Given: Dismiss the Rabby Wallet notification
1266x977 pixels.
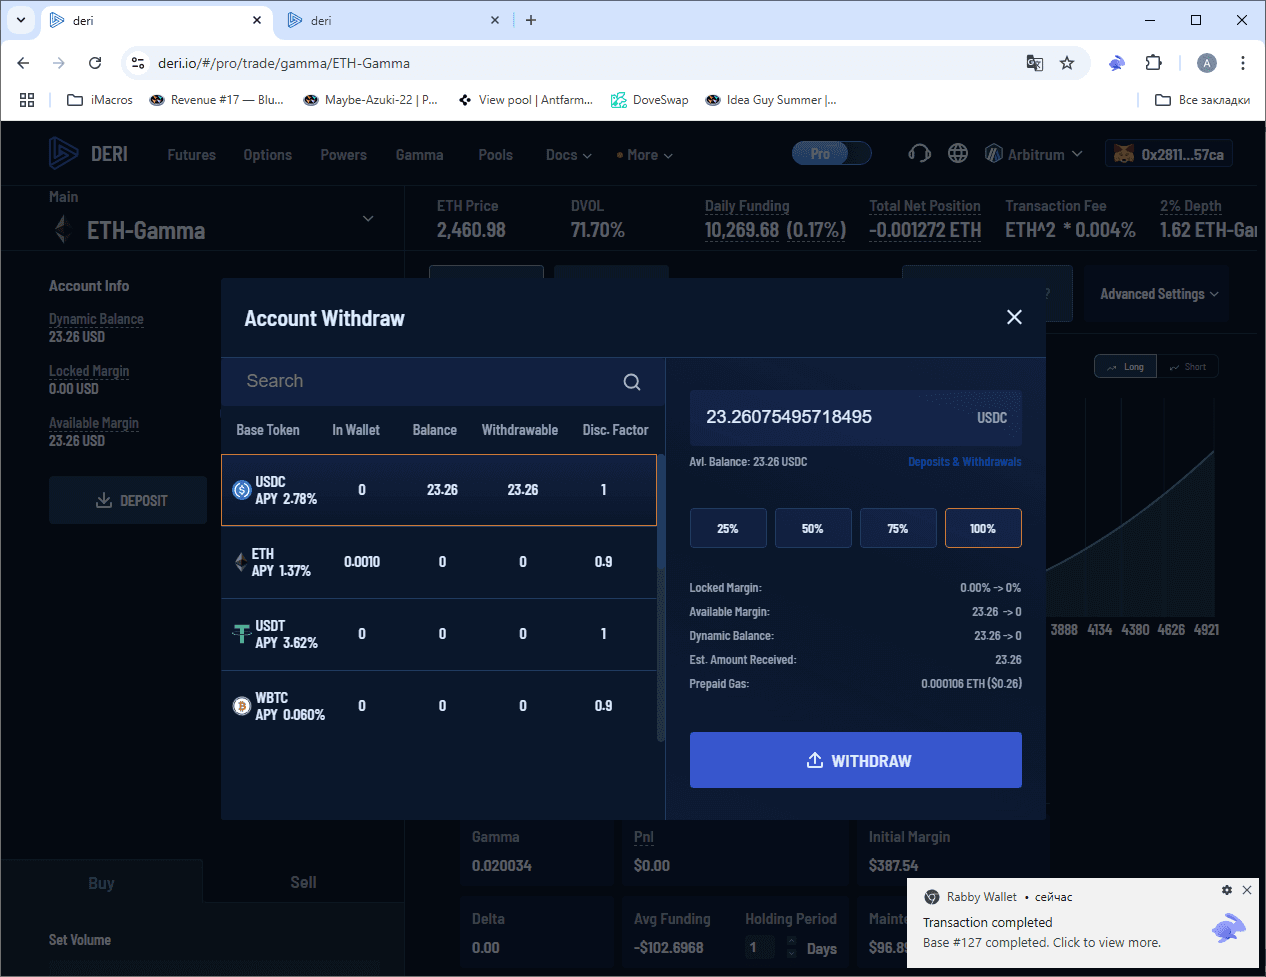Looking at the screenshot, I should coord(1247,890).
